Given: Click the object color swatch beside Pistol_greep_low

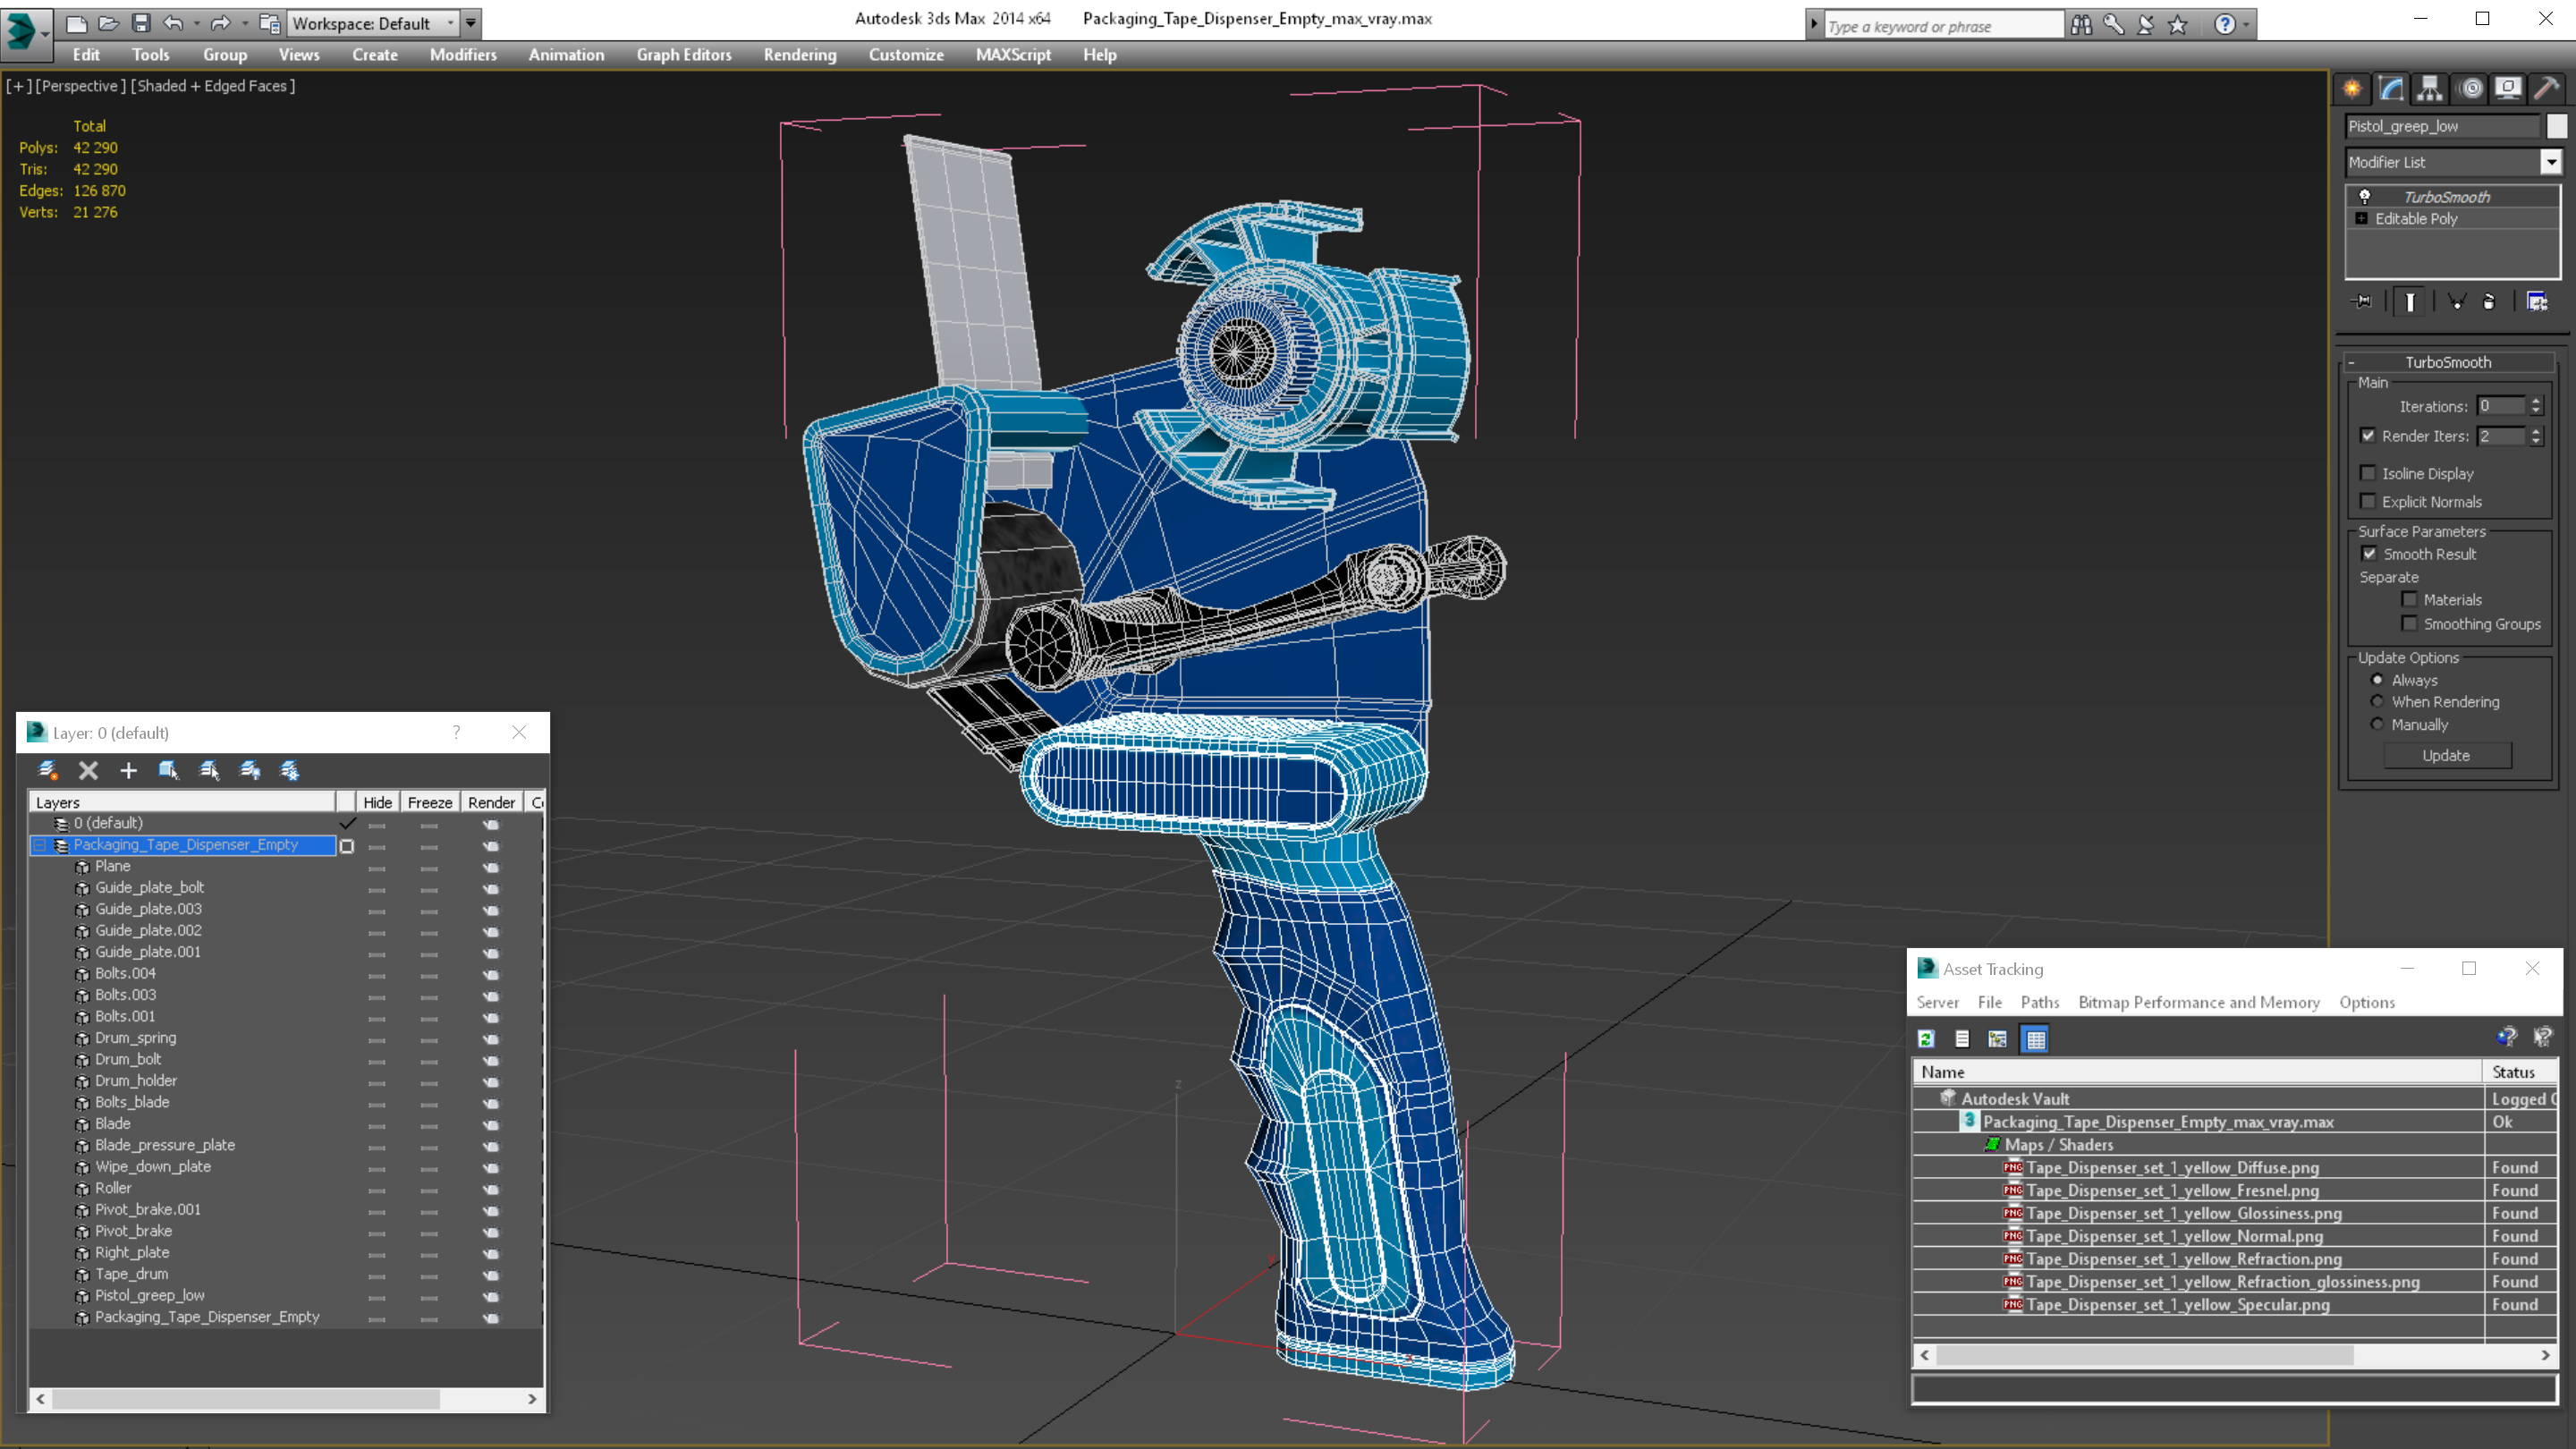Looking at the screenshot, I should click(2556, 126).
